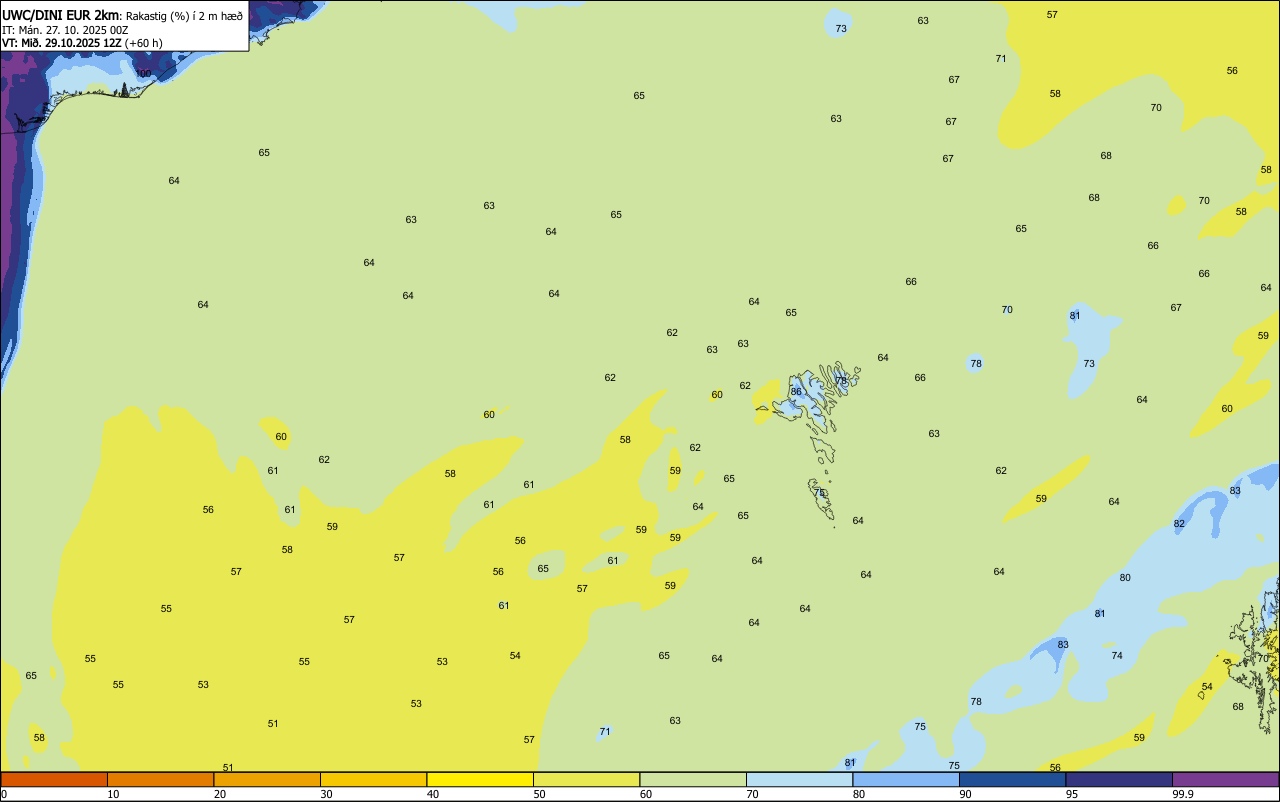This screenshot has height=802, width=1280.
Task: Click the "(+60 h)" forecast offset text
Action: [x=144, y=43]
